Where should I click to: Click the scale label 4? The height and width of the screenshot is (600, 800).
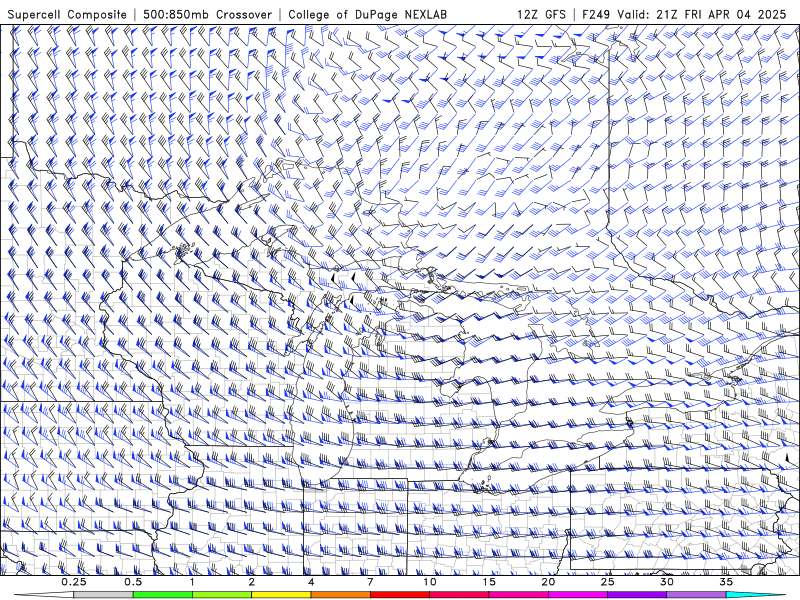click(311, 582)
